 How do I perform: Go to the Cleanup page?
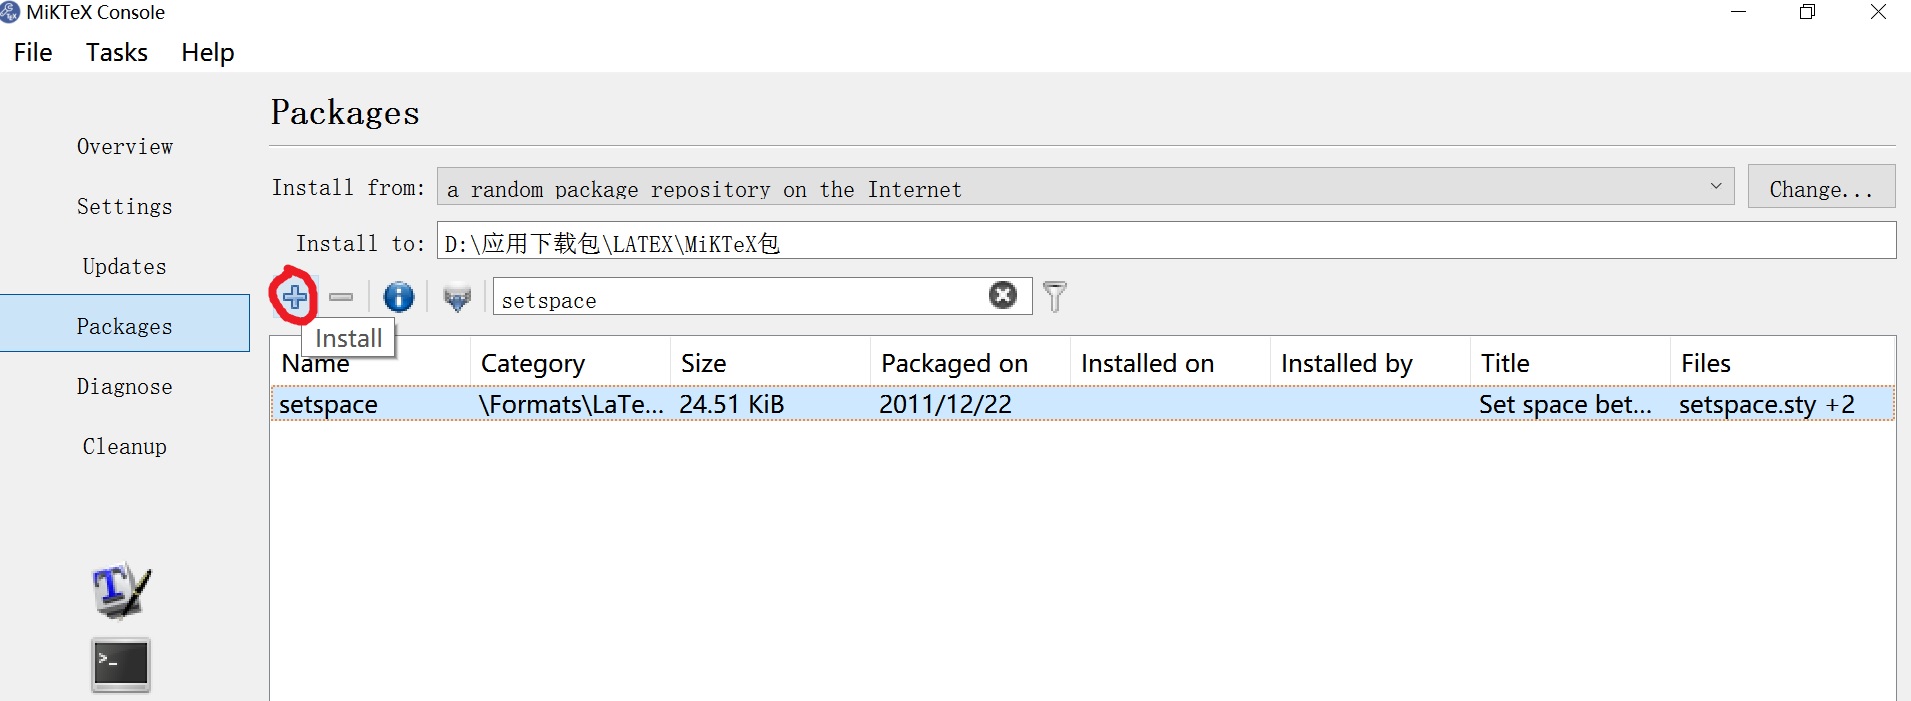[125, 447]
